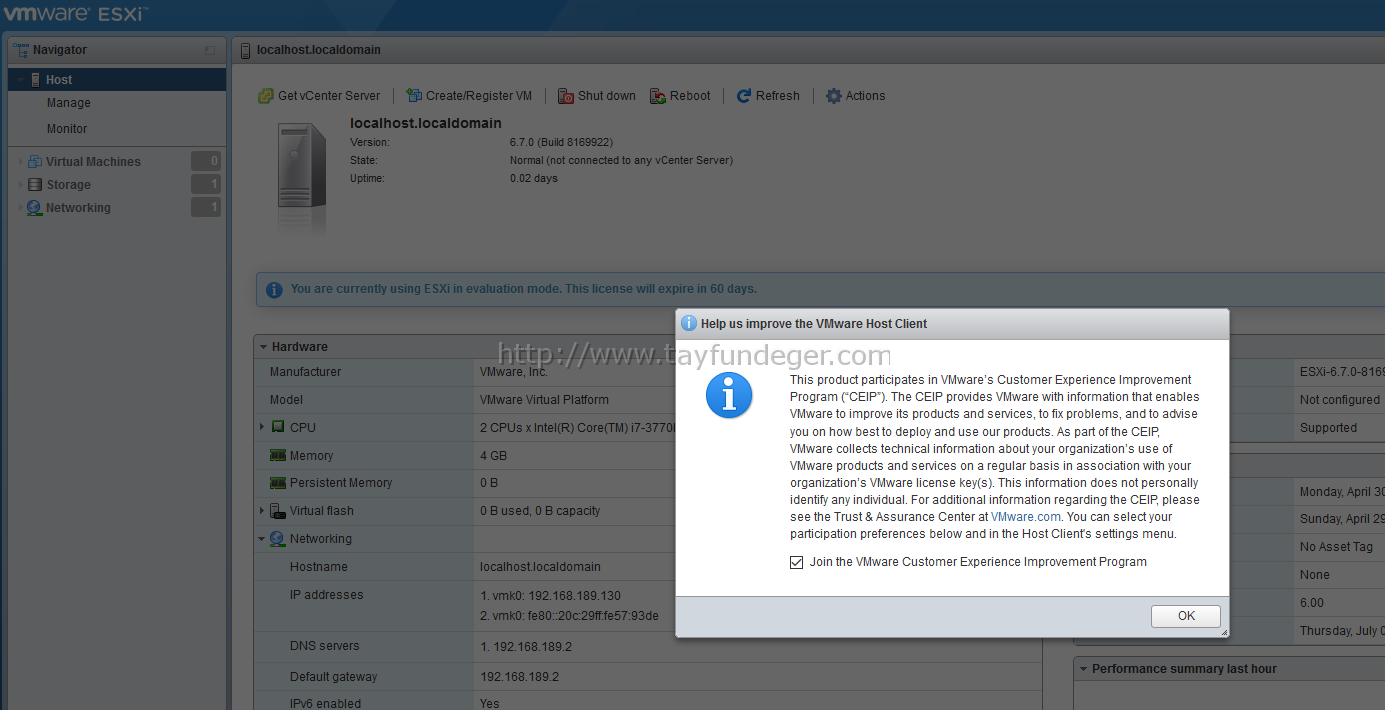Collapse the Performance summary last hour panel

tap(1083, 669)
